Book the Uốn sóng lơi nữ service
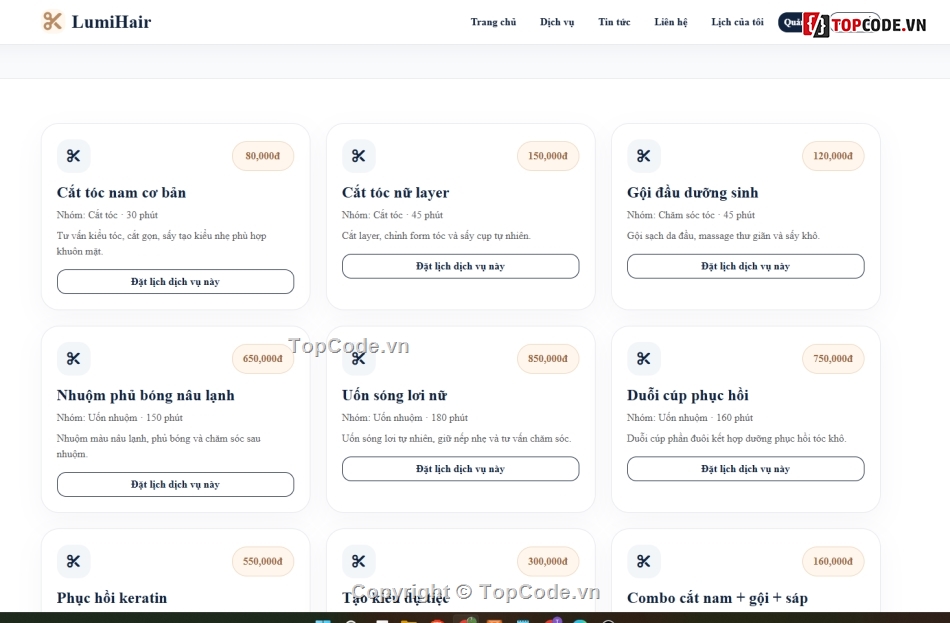 coord(460,469)
